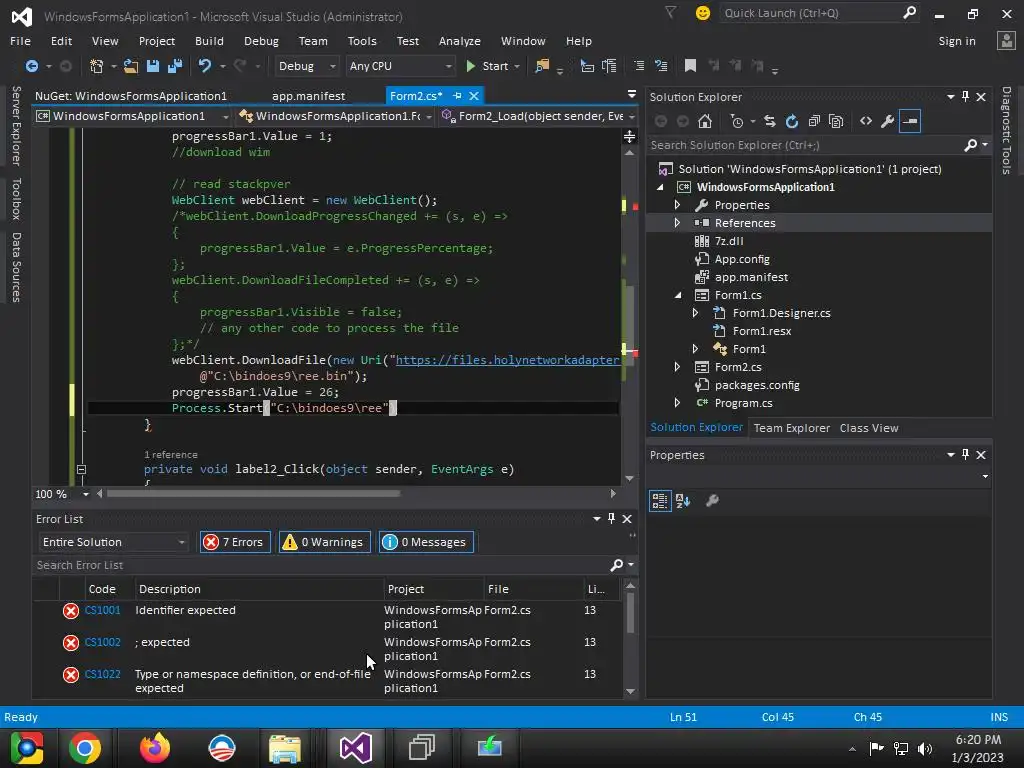Click the New Project toolbar icon
This screenshot has width=1024, height=768.
(x=97, y=66)
